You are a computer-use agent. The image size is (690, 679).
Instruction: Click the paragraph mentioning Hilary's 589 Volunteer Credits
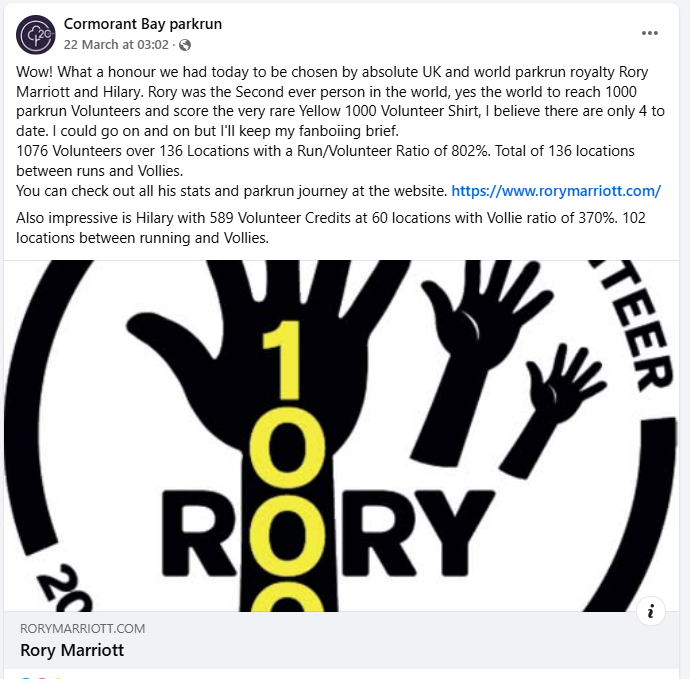coord(331,228)
